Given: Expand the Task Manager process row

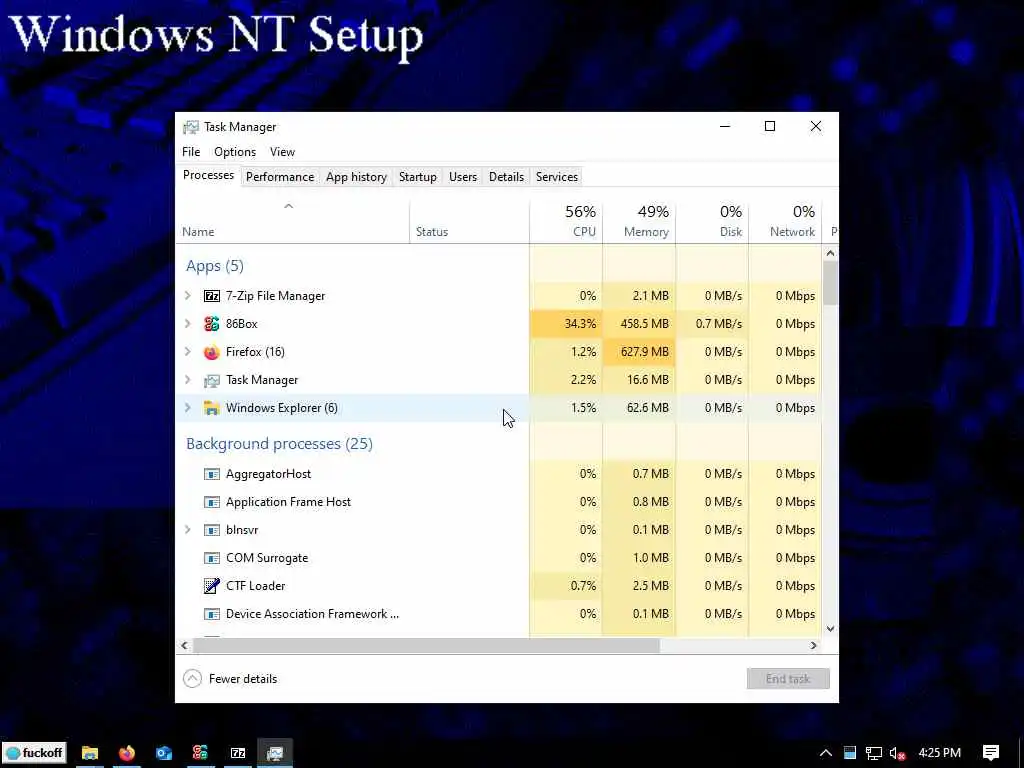Looking at the screenshot, I should (188, 380).
